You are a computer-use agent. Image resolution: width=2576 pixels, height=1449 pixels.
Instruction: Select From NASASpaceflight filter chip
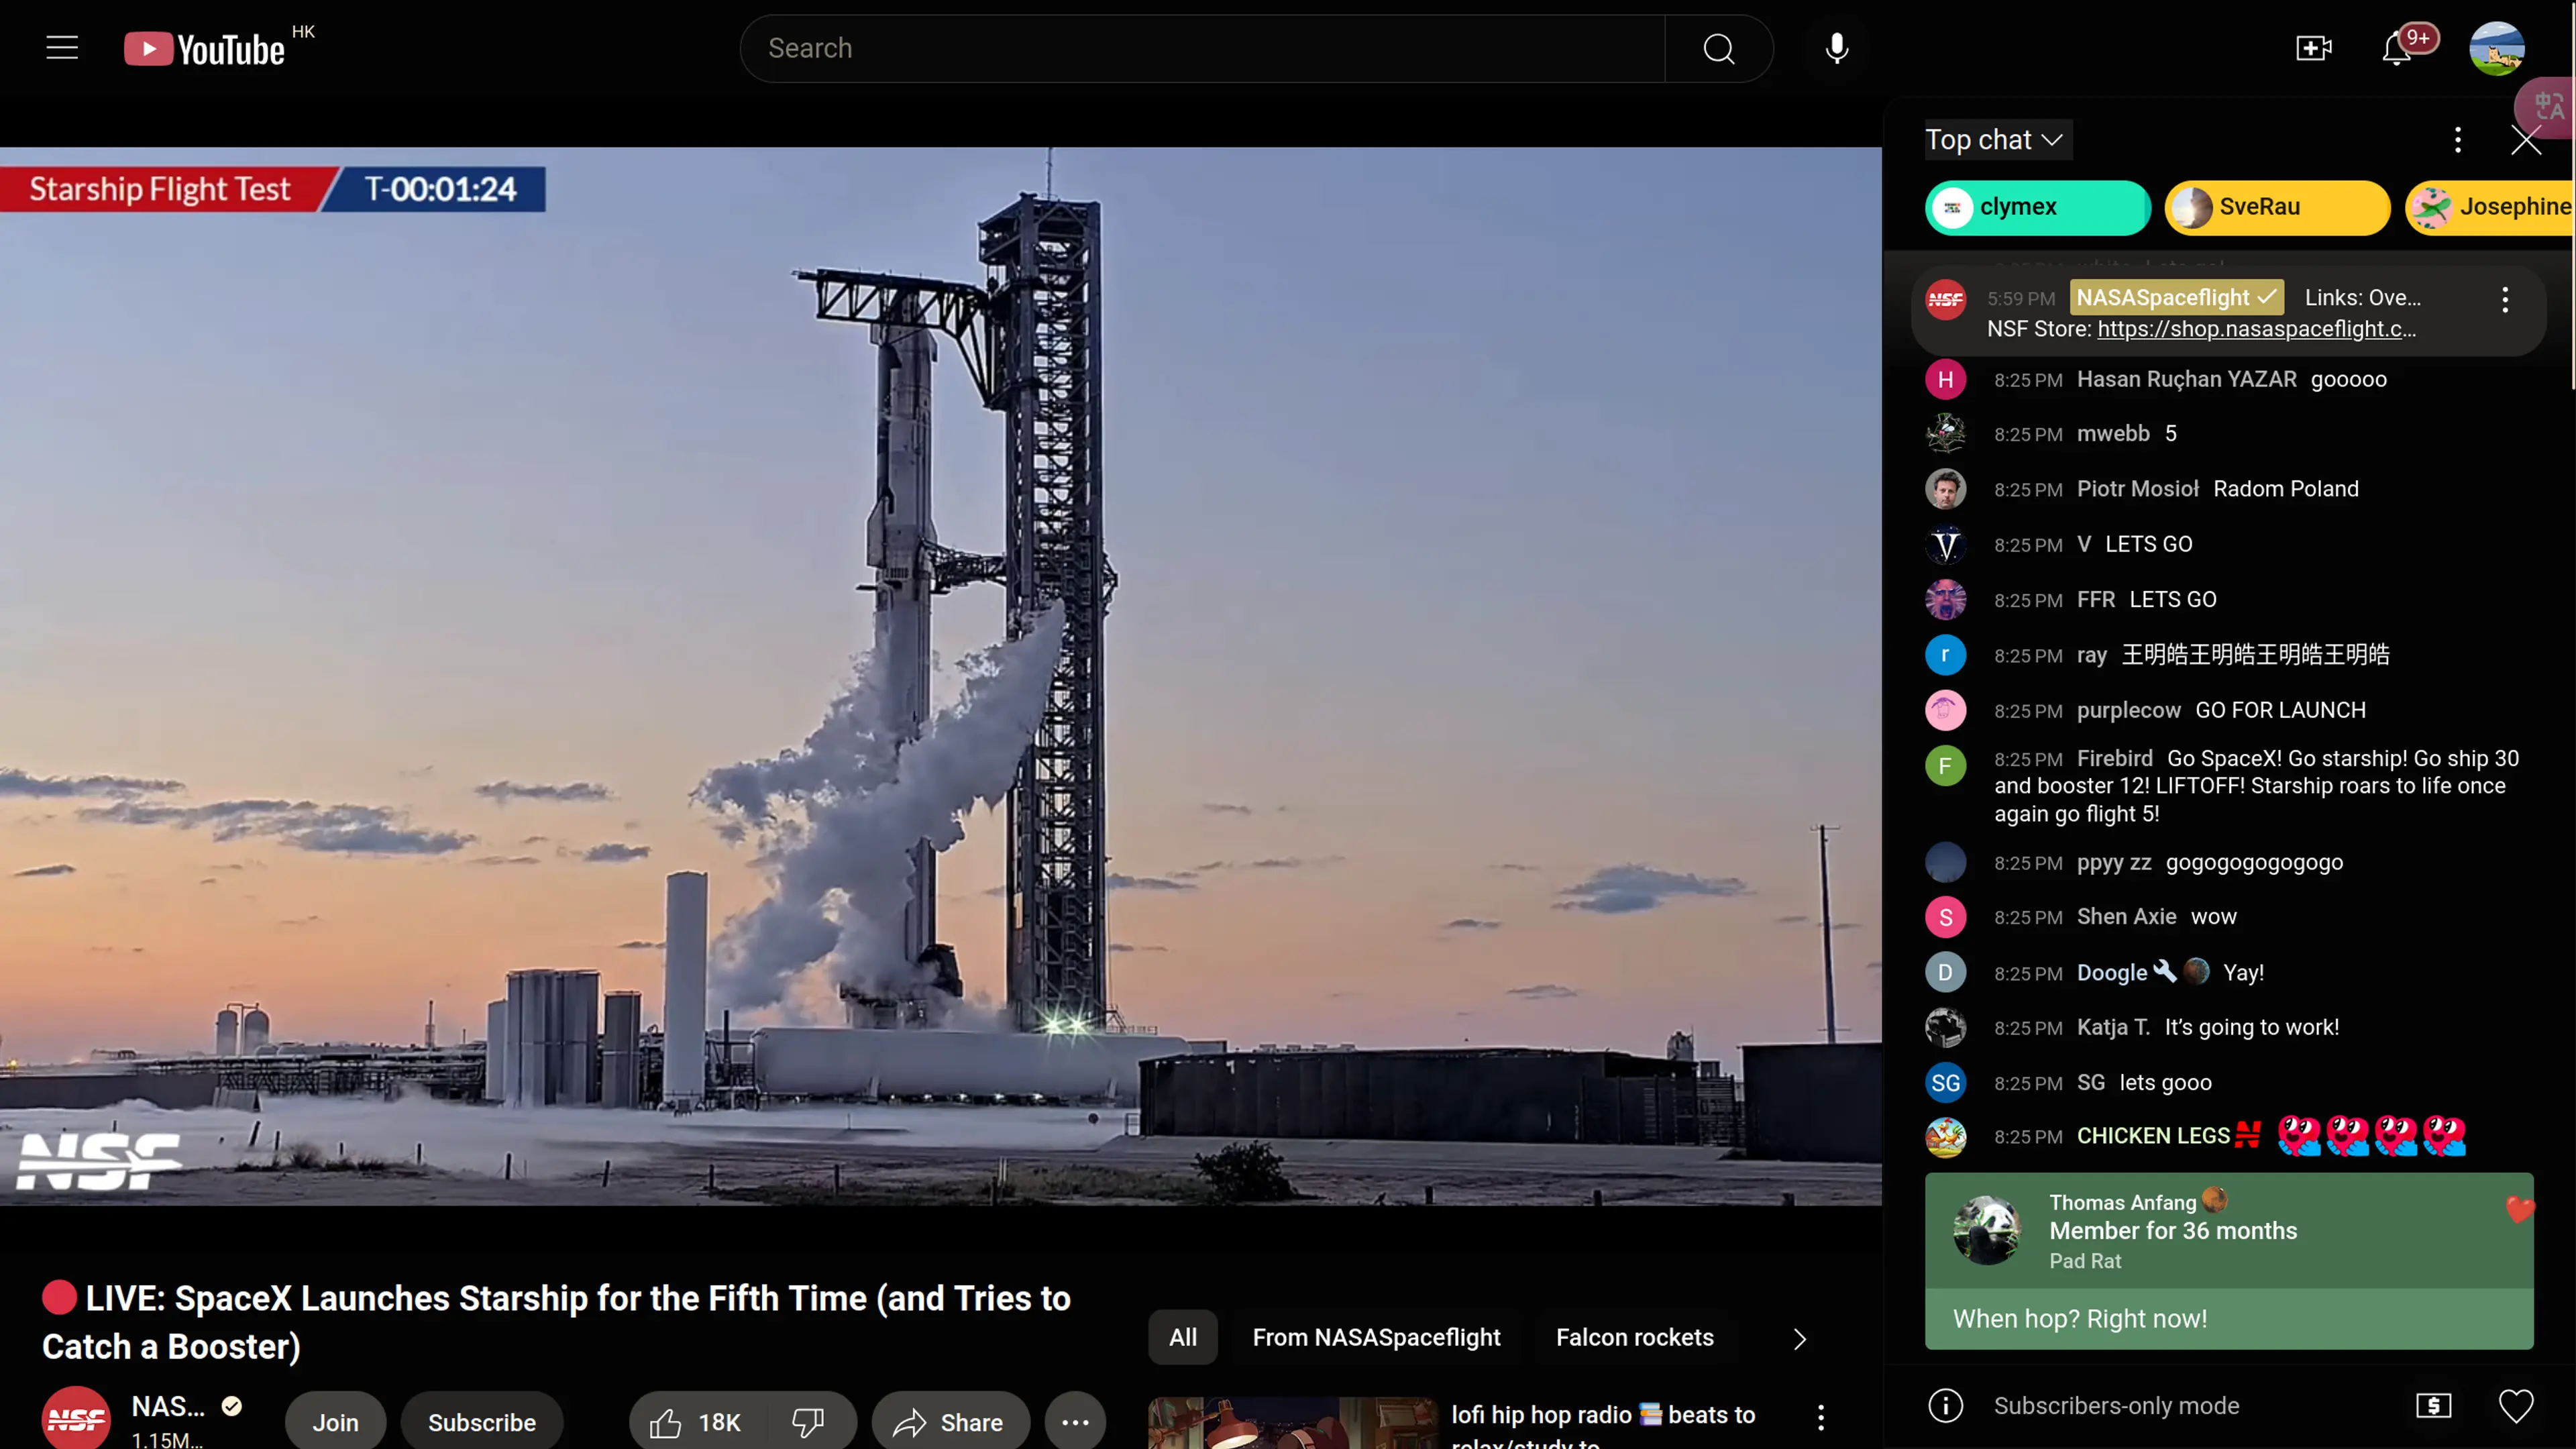pos(1376,1337)
